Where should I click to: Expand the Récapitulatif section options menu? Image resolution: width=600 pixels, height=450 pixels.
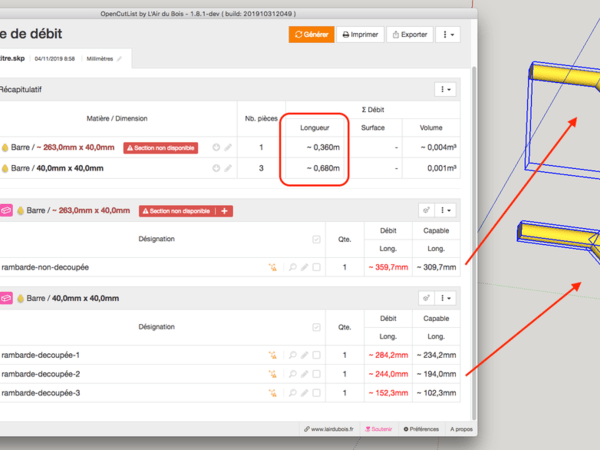pyautogui.click(x=446, y=89)
